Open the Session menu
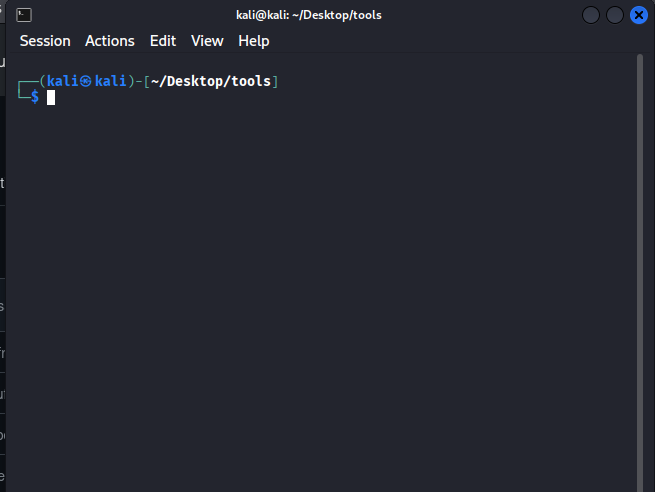 (x=45, y=41)
